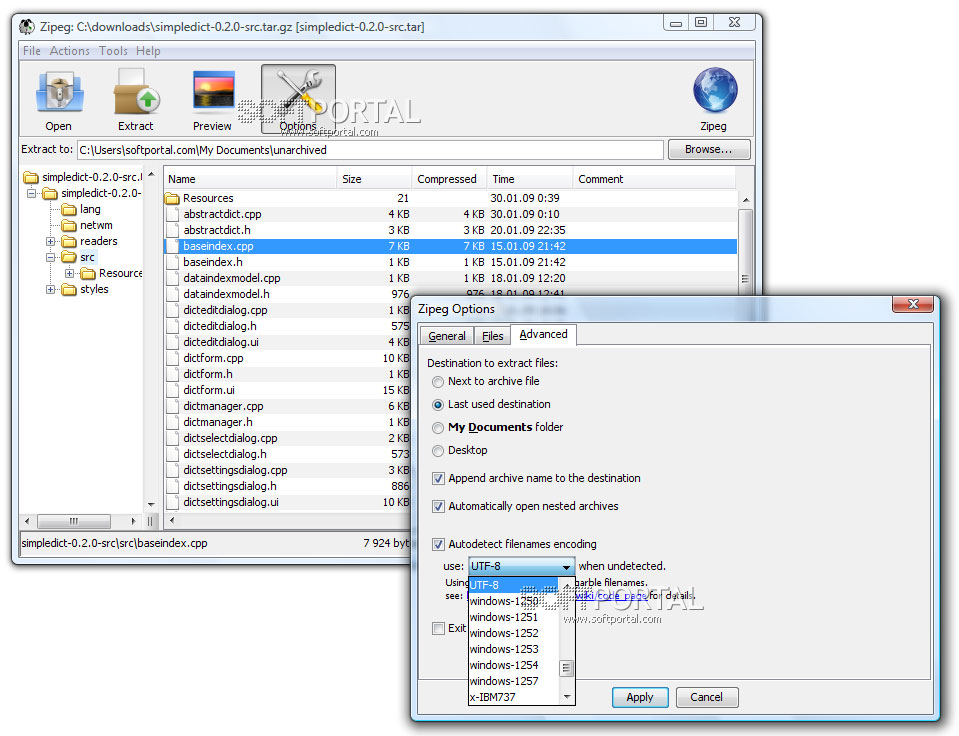Select Last used destination radio button

click(x=438, y=404)
